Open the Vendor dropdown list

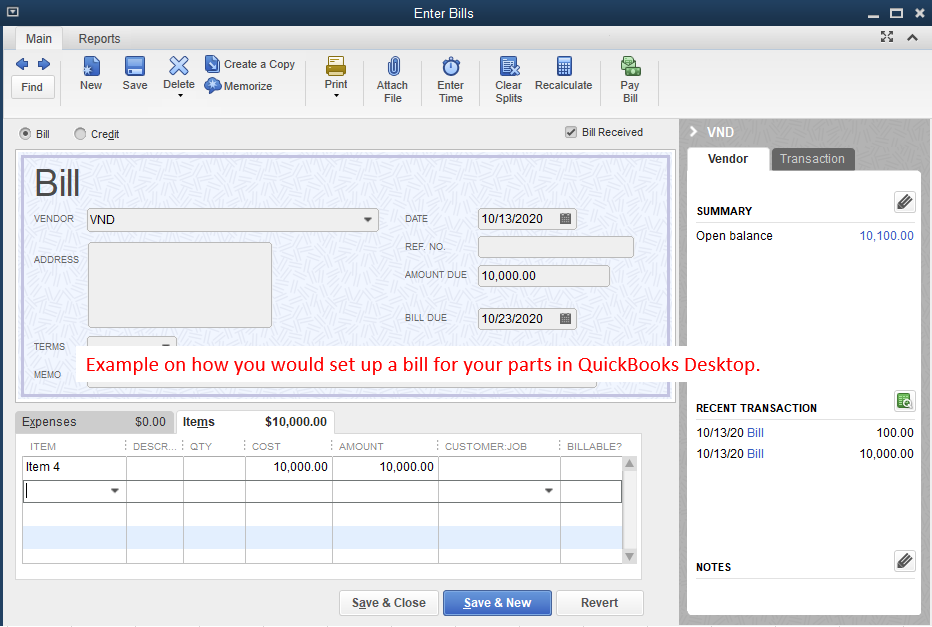368,219
